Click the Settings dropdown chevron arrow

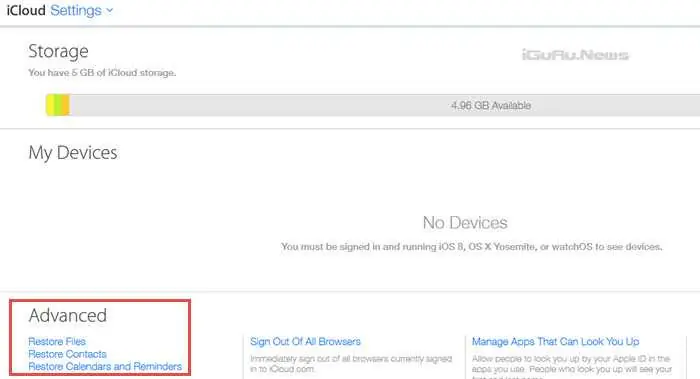point(109,11)
